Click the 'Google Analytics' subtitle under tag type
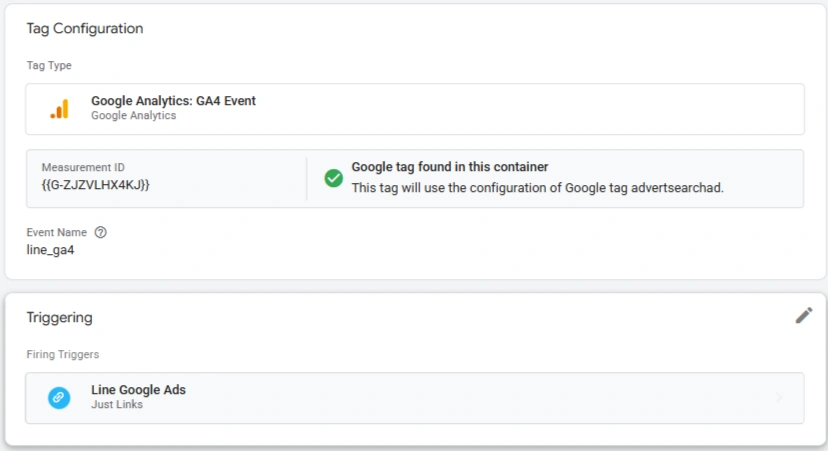 coord(134,116)
